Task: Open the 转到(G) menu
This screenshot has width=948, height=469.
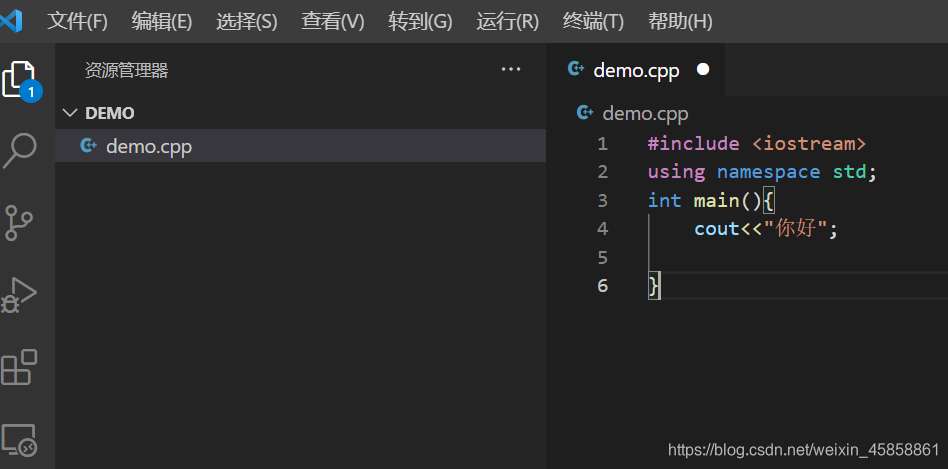Action: point(420,22)
